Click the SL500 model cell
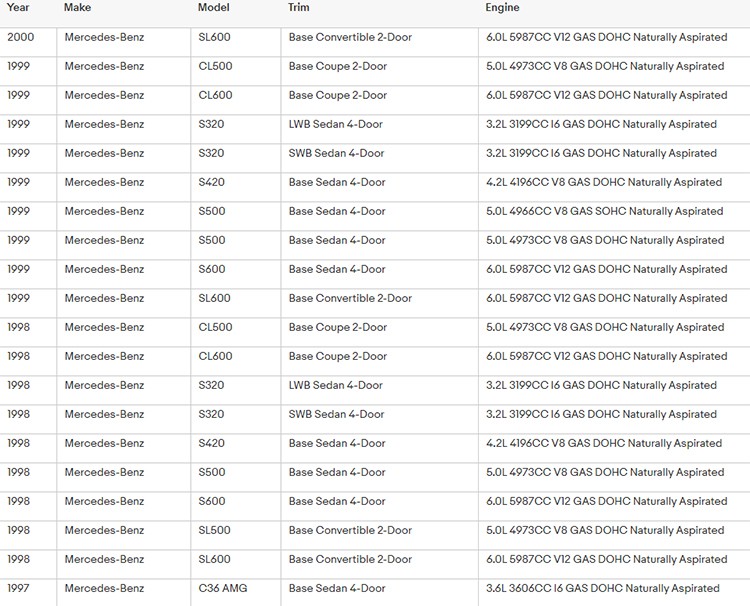The width and height of the screenshot is (750, 606). 214,530
